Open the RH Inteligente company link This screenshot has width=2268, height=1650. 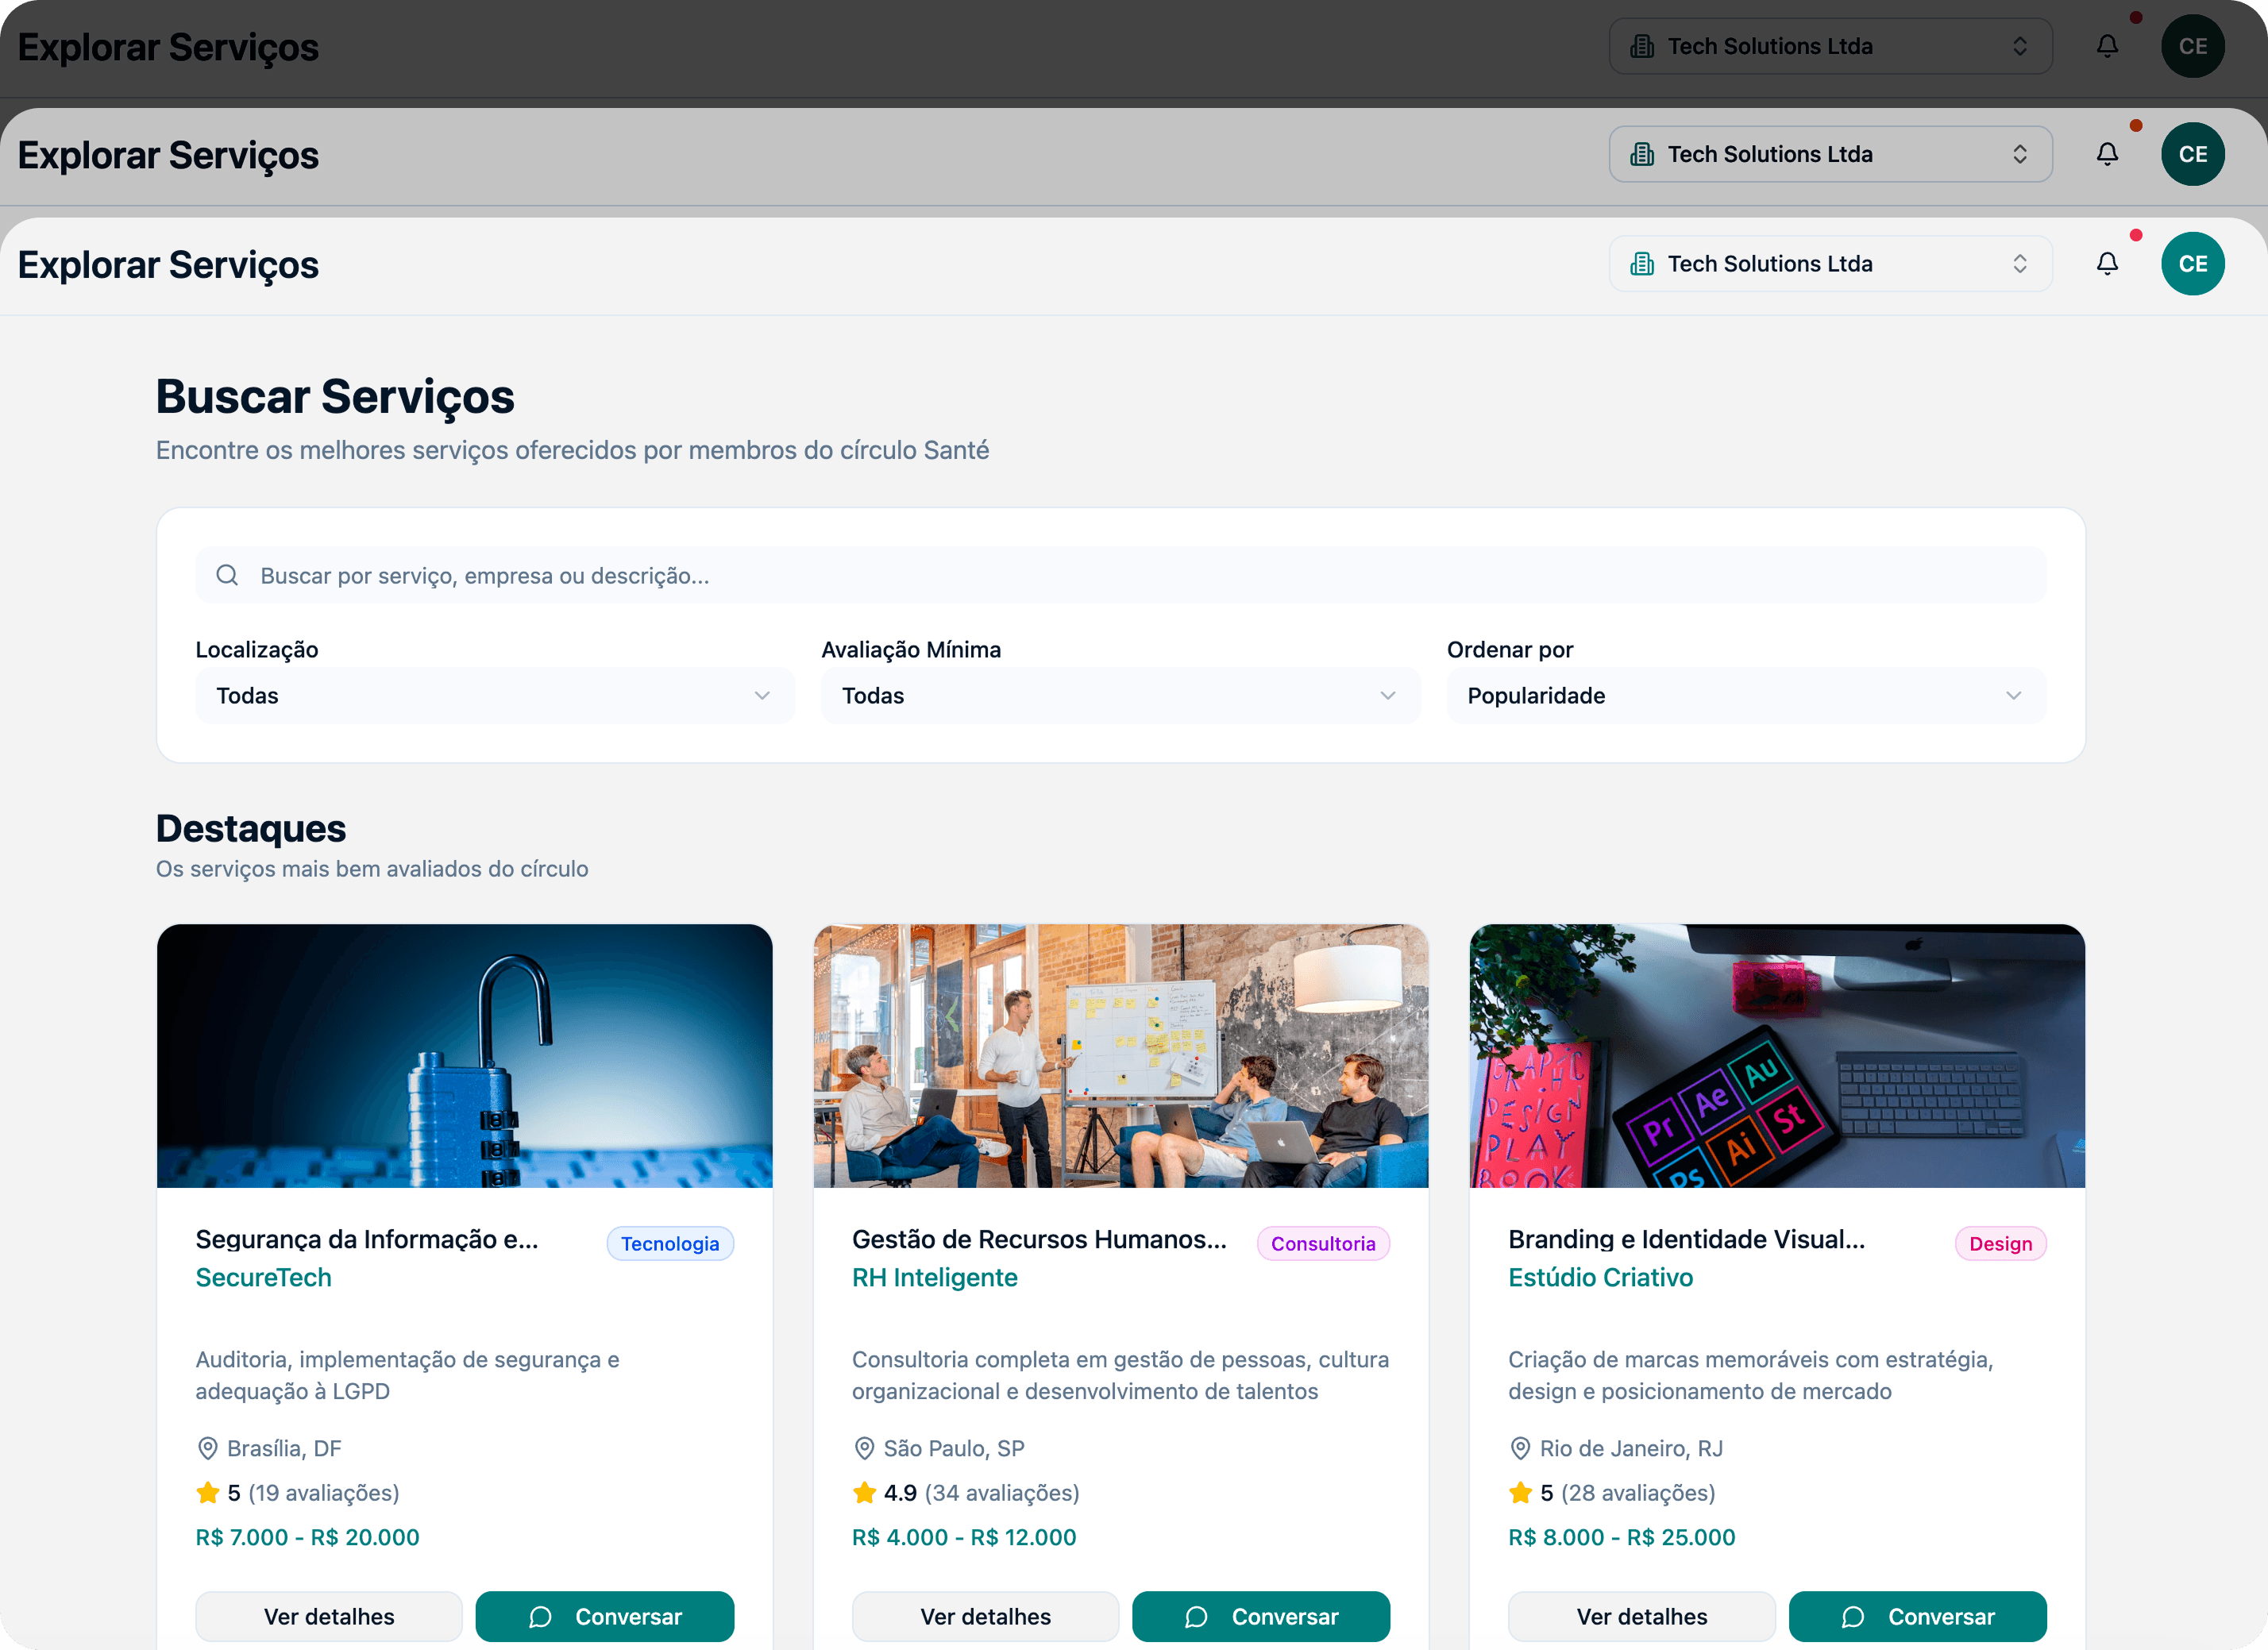click(x=934, y=1277)
